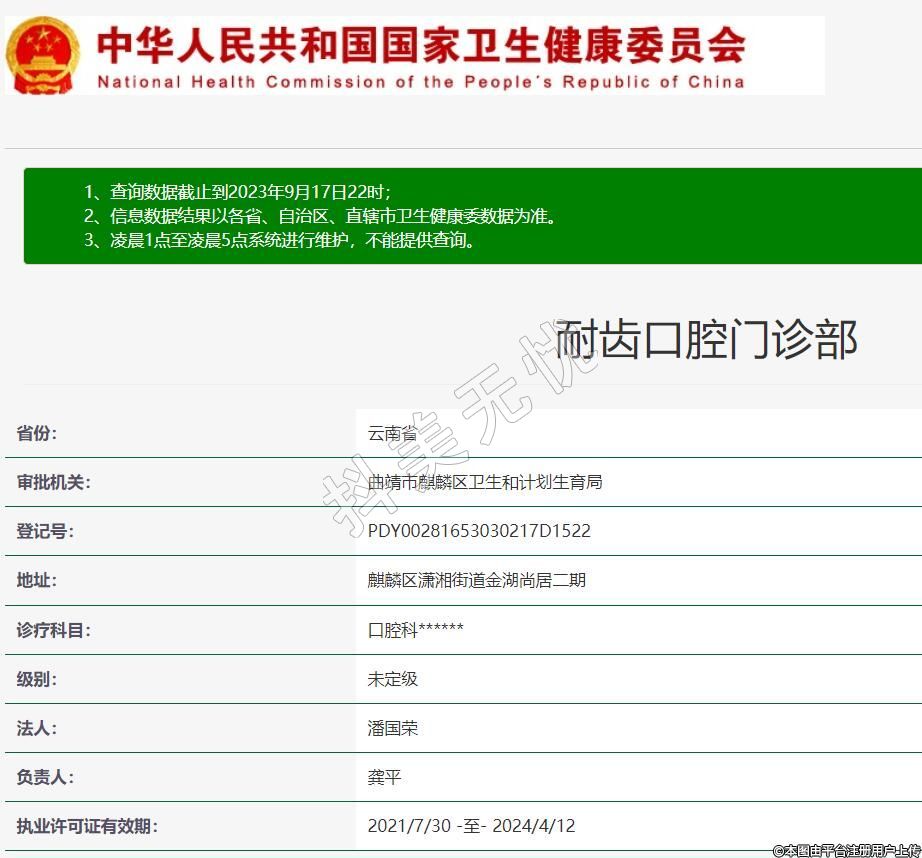This screenshot has width=922, height=858.
Task: Select the second notice line about 信息数据结果
Action: (319, 216)
